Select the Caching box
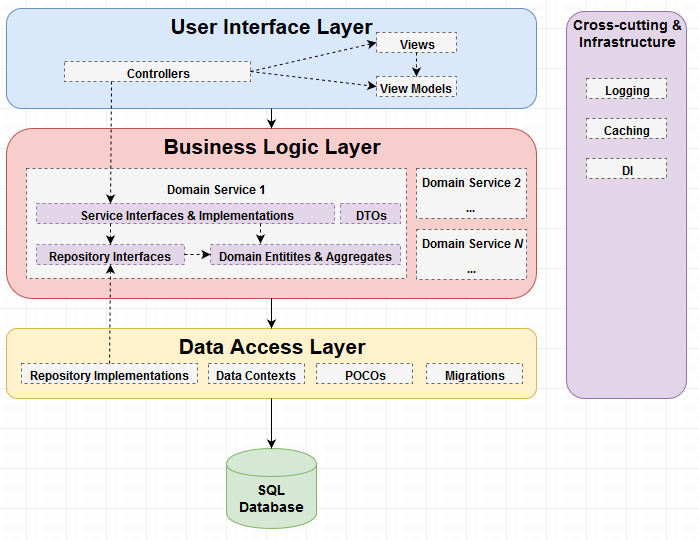 click(x=626, y=129)
